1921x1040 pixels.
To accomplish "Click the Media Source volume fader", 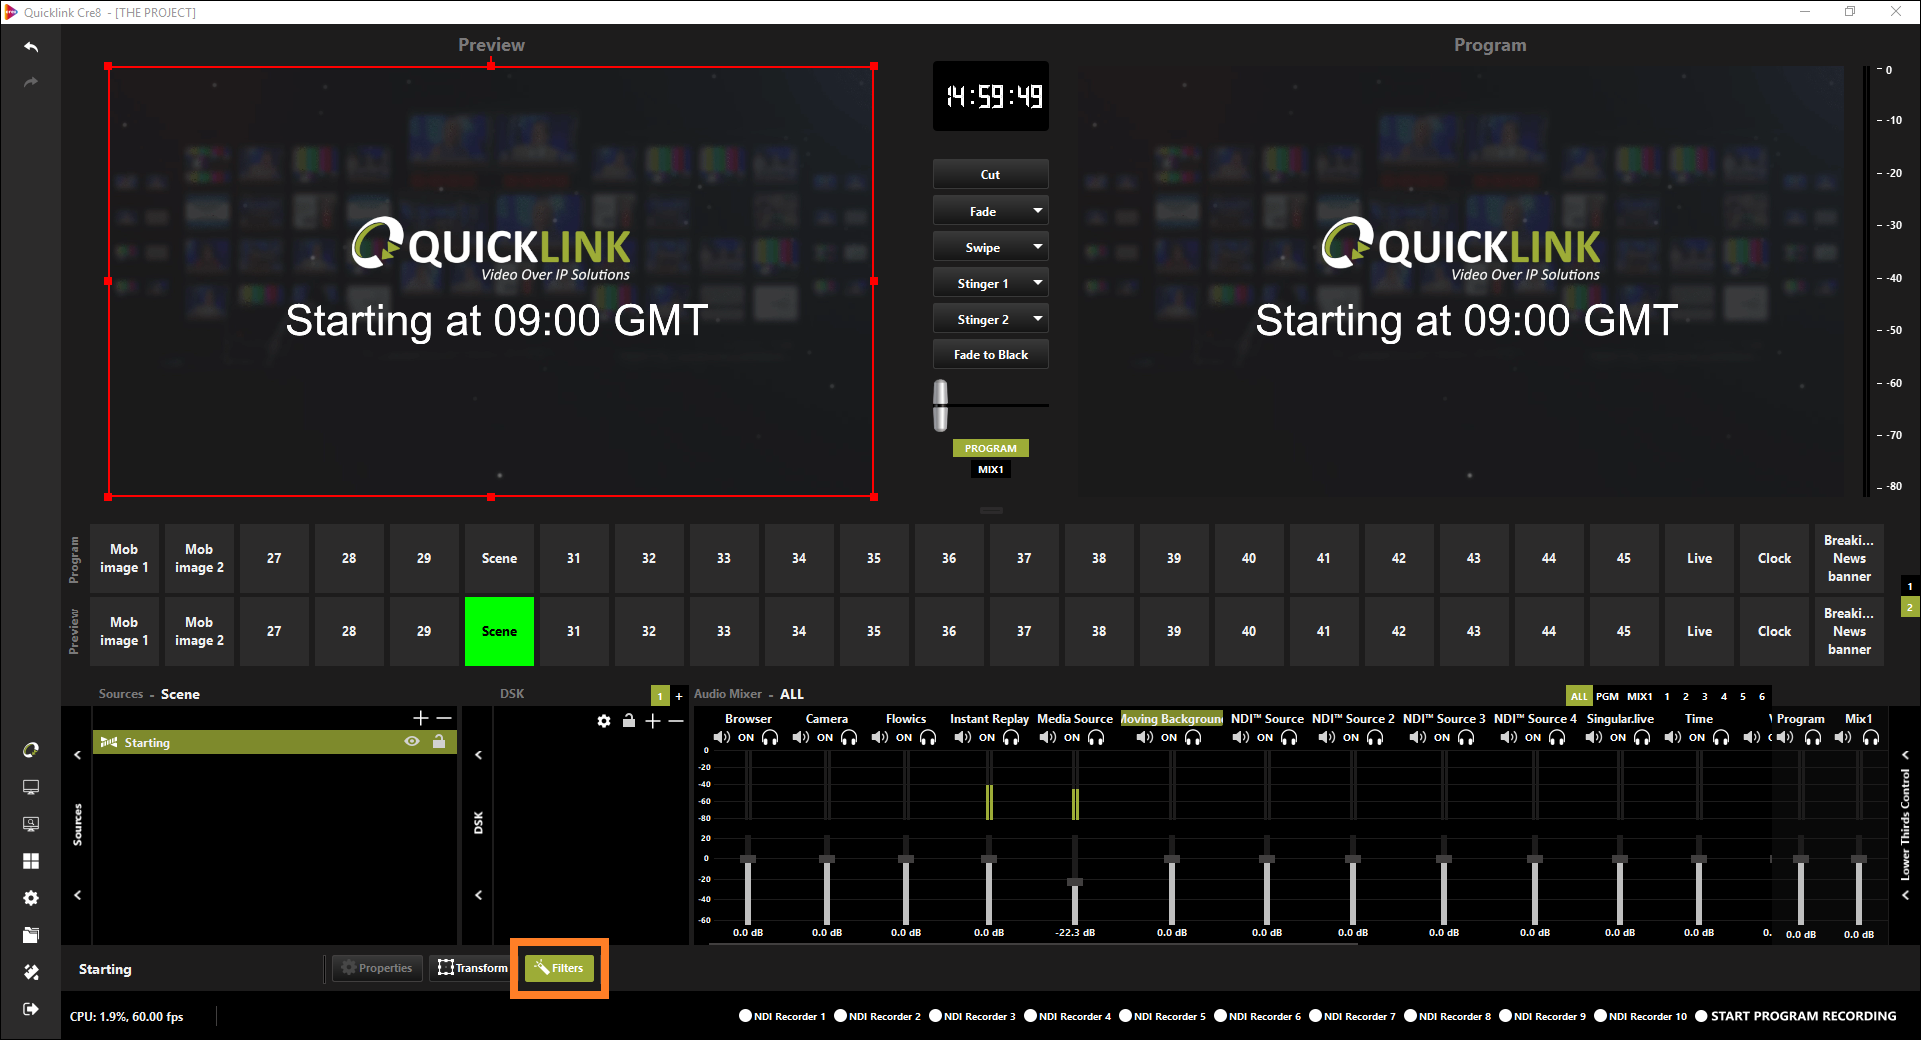I will (x=1075, y=882).
